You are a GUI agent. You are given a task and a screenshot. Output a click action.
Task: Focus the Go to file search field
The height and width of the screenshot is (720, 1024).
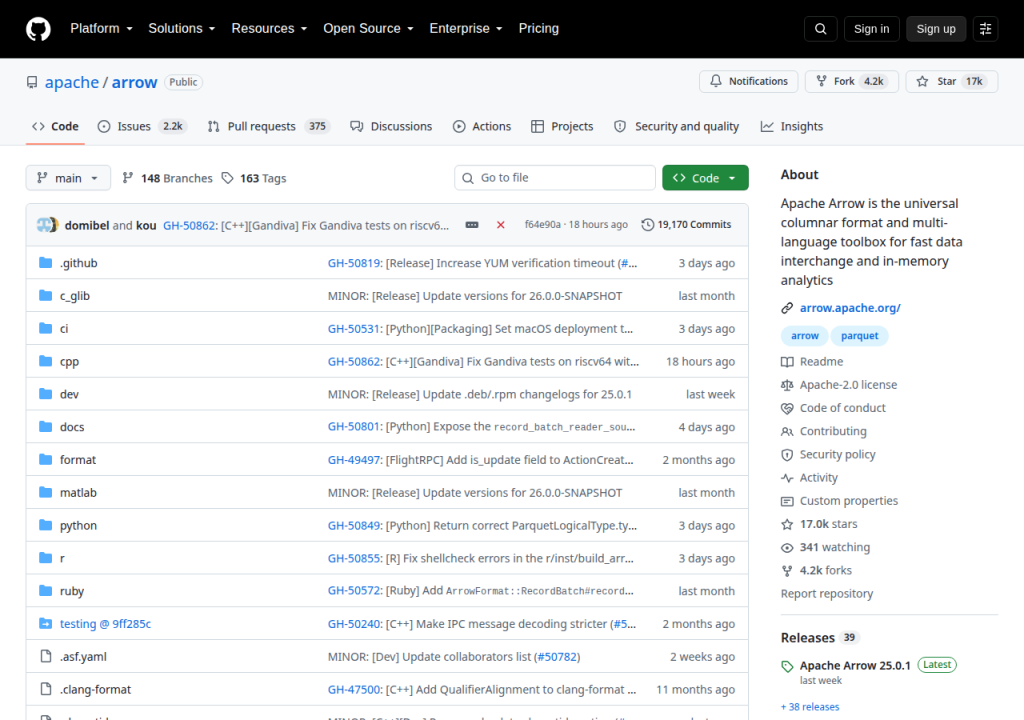(x=554, y=178)
